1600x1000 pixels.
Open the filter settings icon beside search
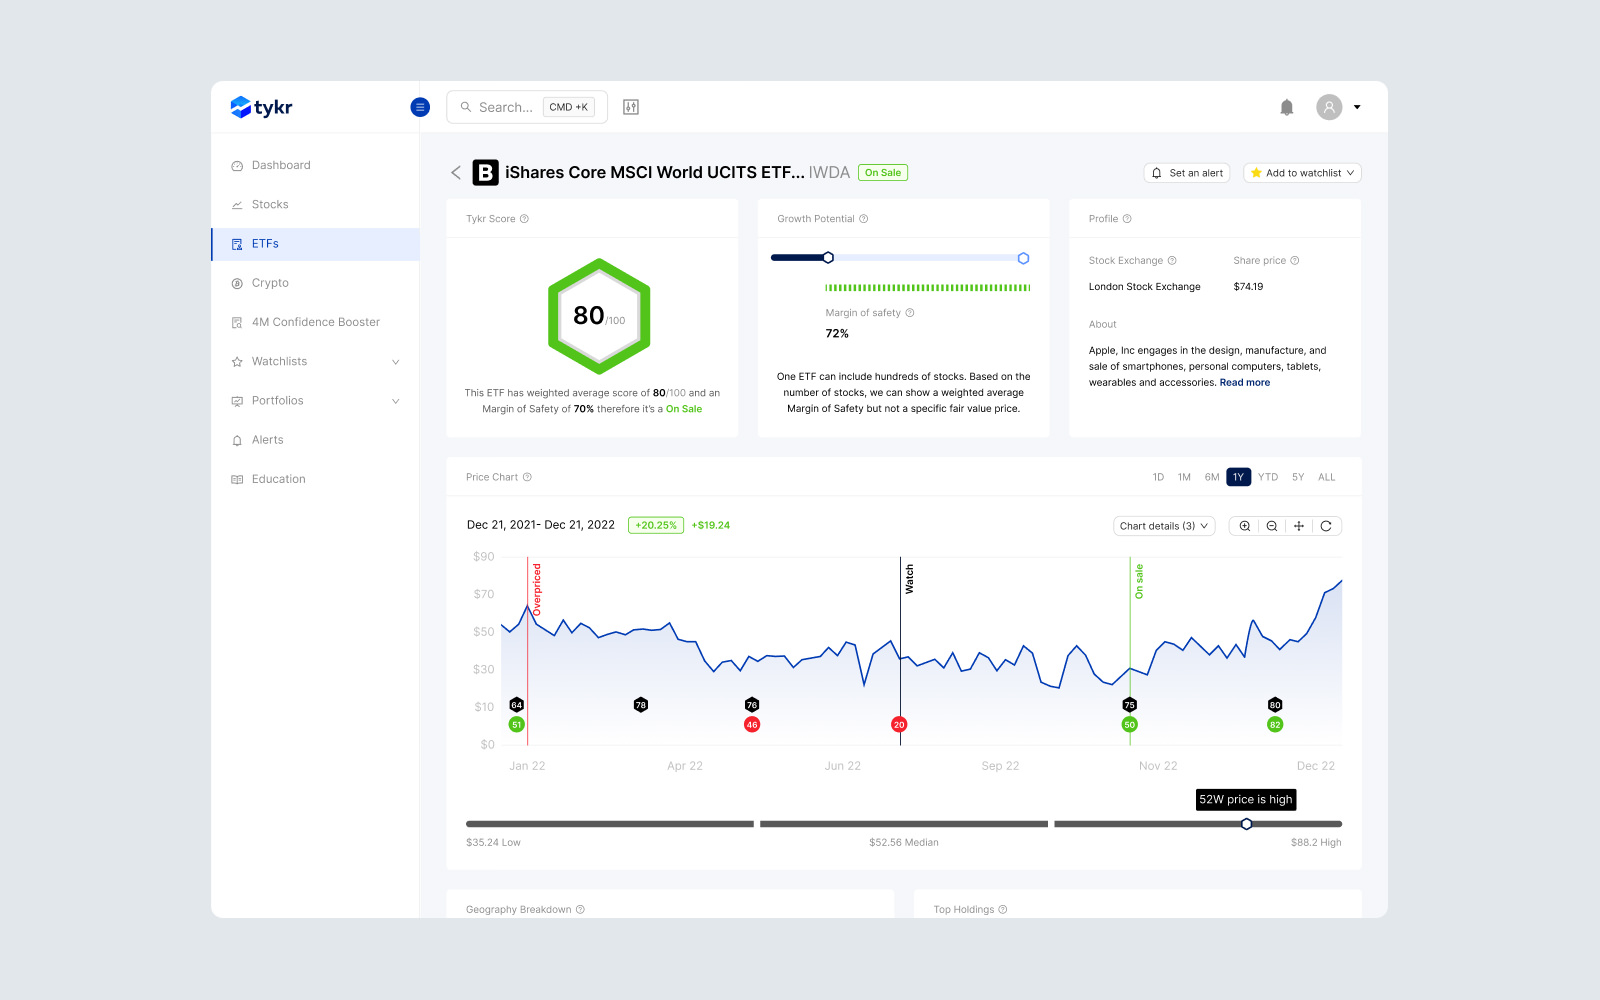[x=631, y=107]
